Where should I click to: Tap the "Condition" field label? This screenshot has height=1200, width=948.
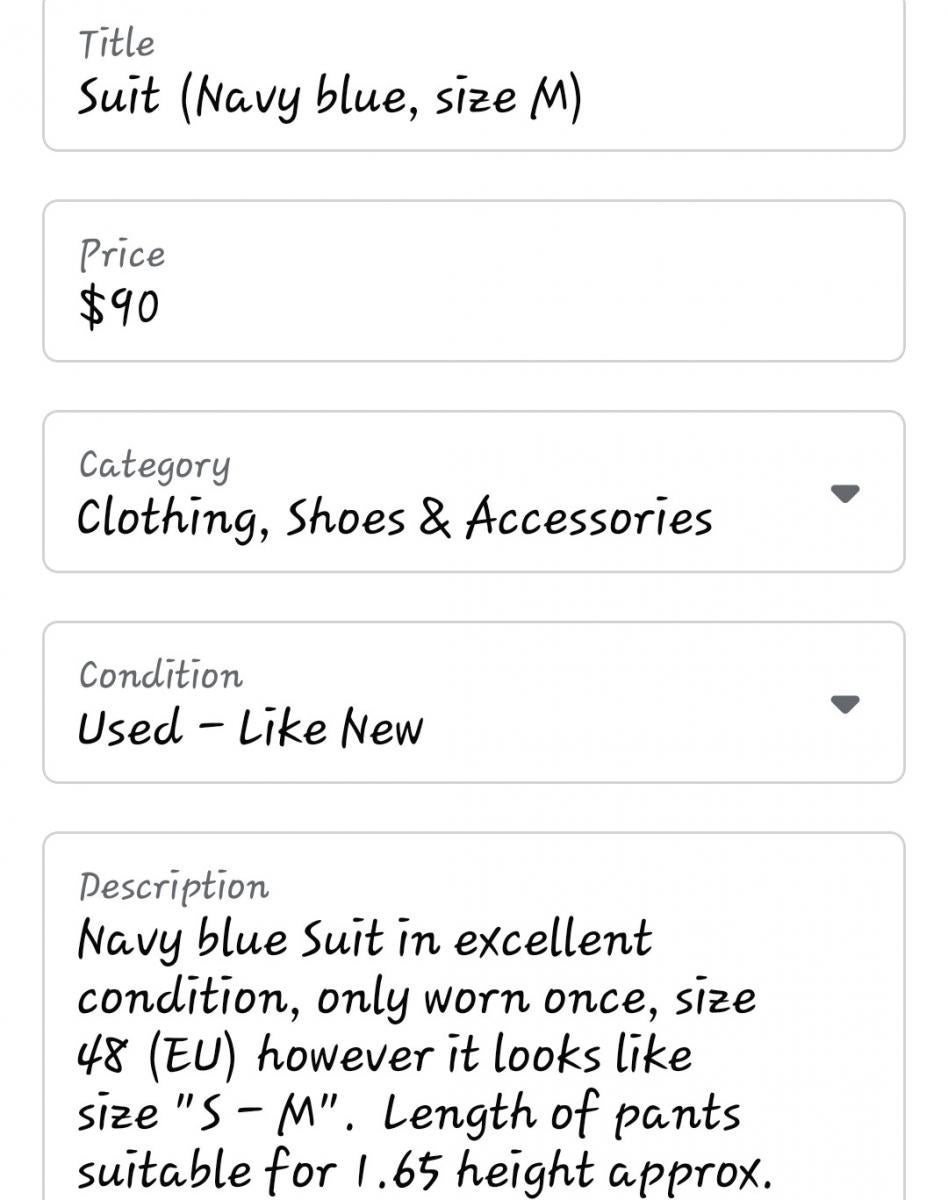[160, 676]
